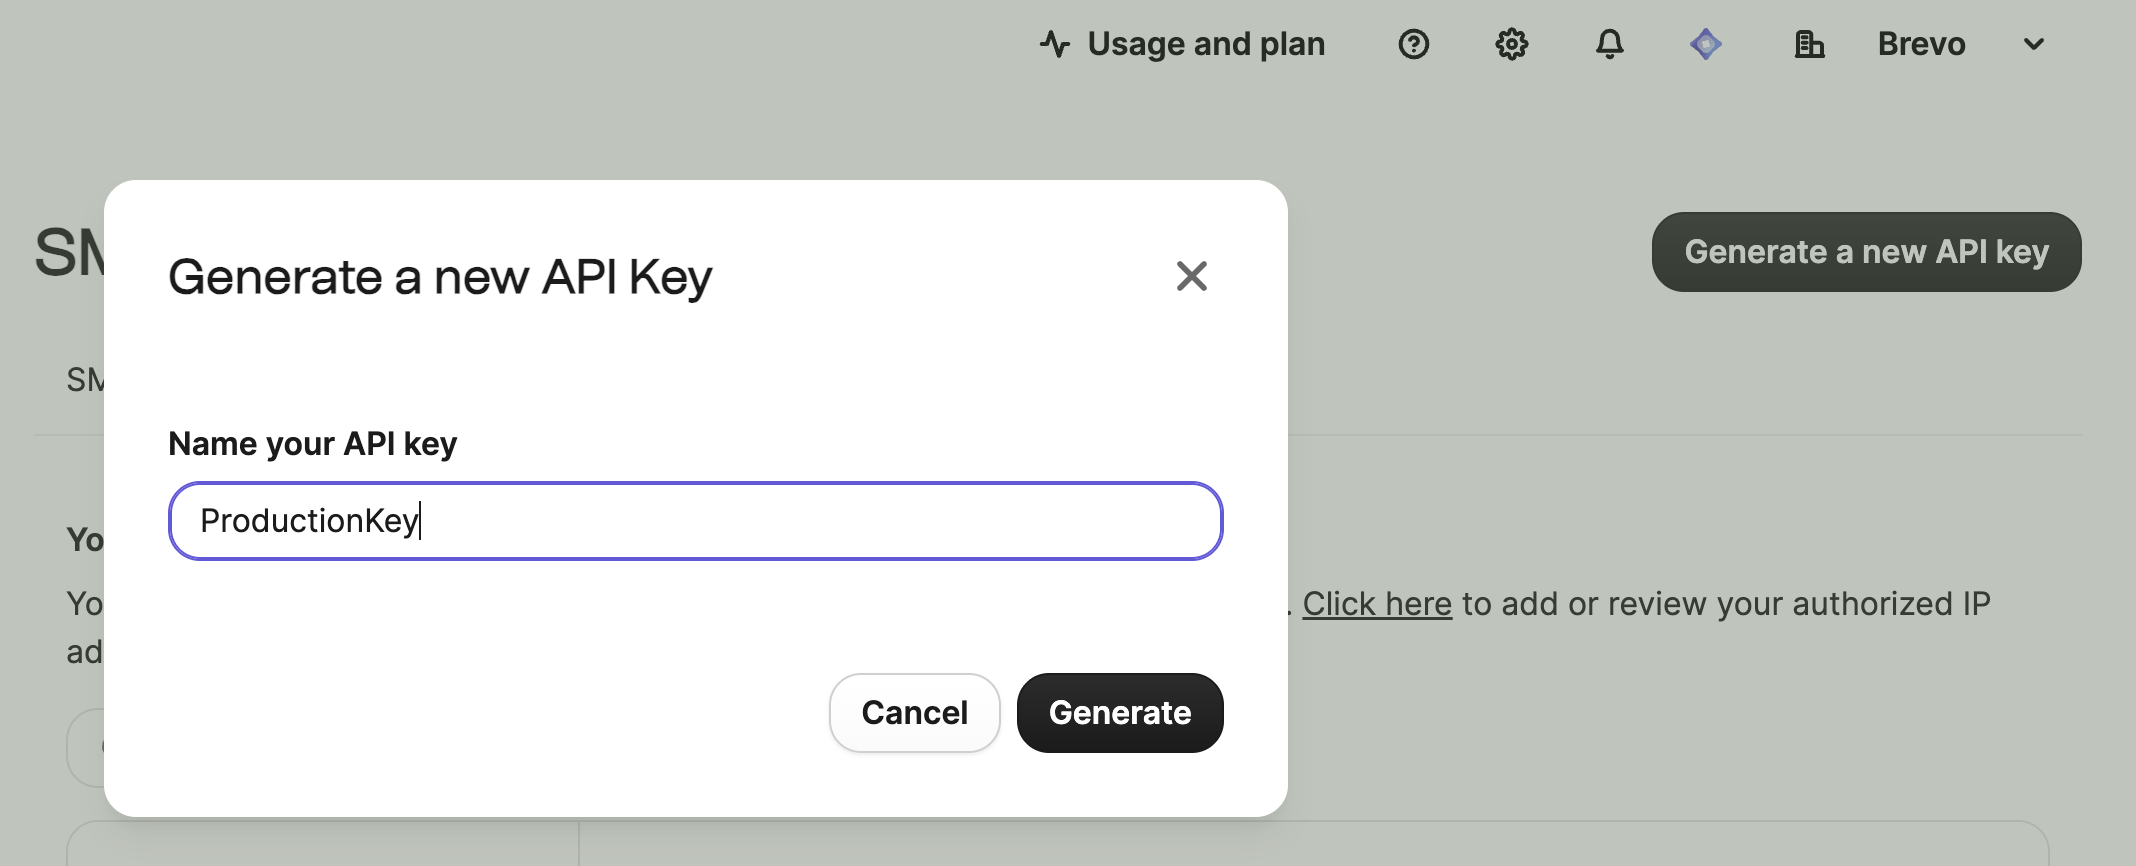The width and height of the screenshot is (2136, 866).
Task: Click the Generate button
Action: click(1119, 712)
